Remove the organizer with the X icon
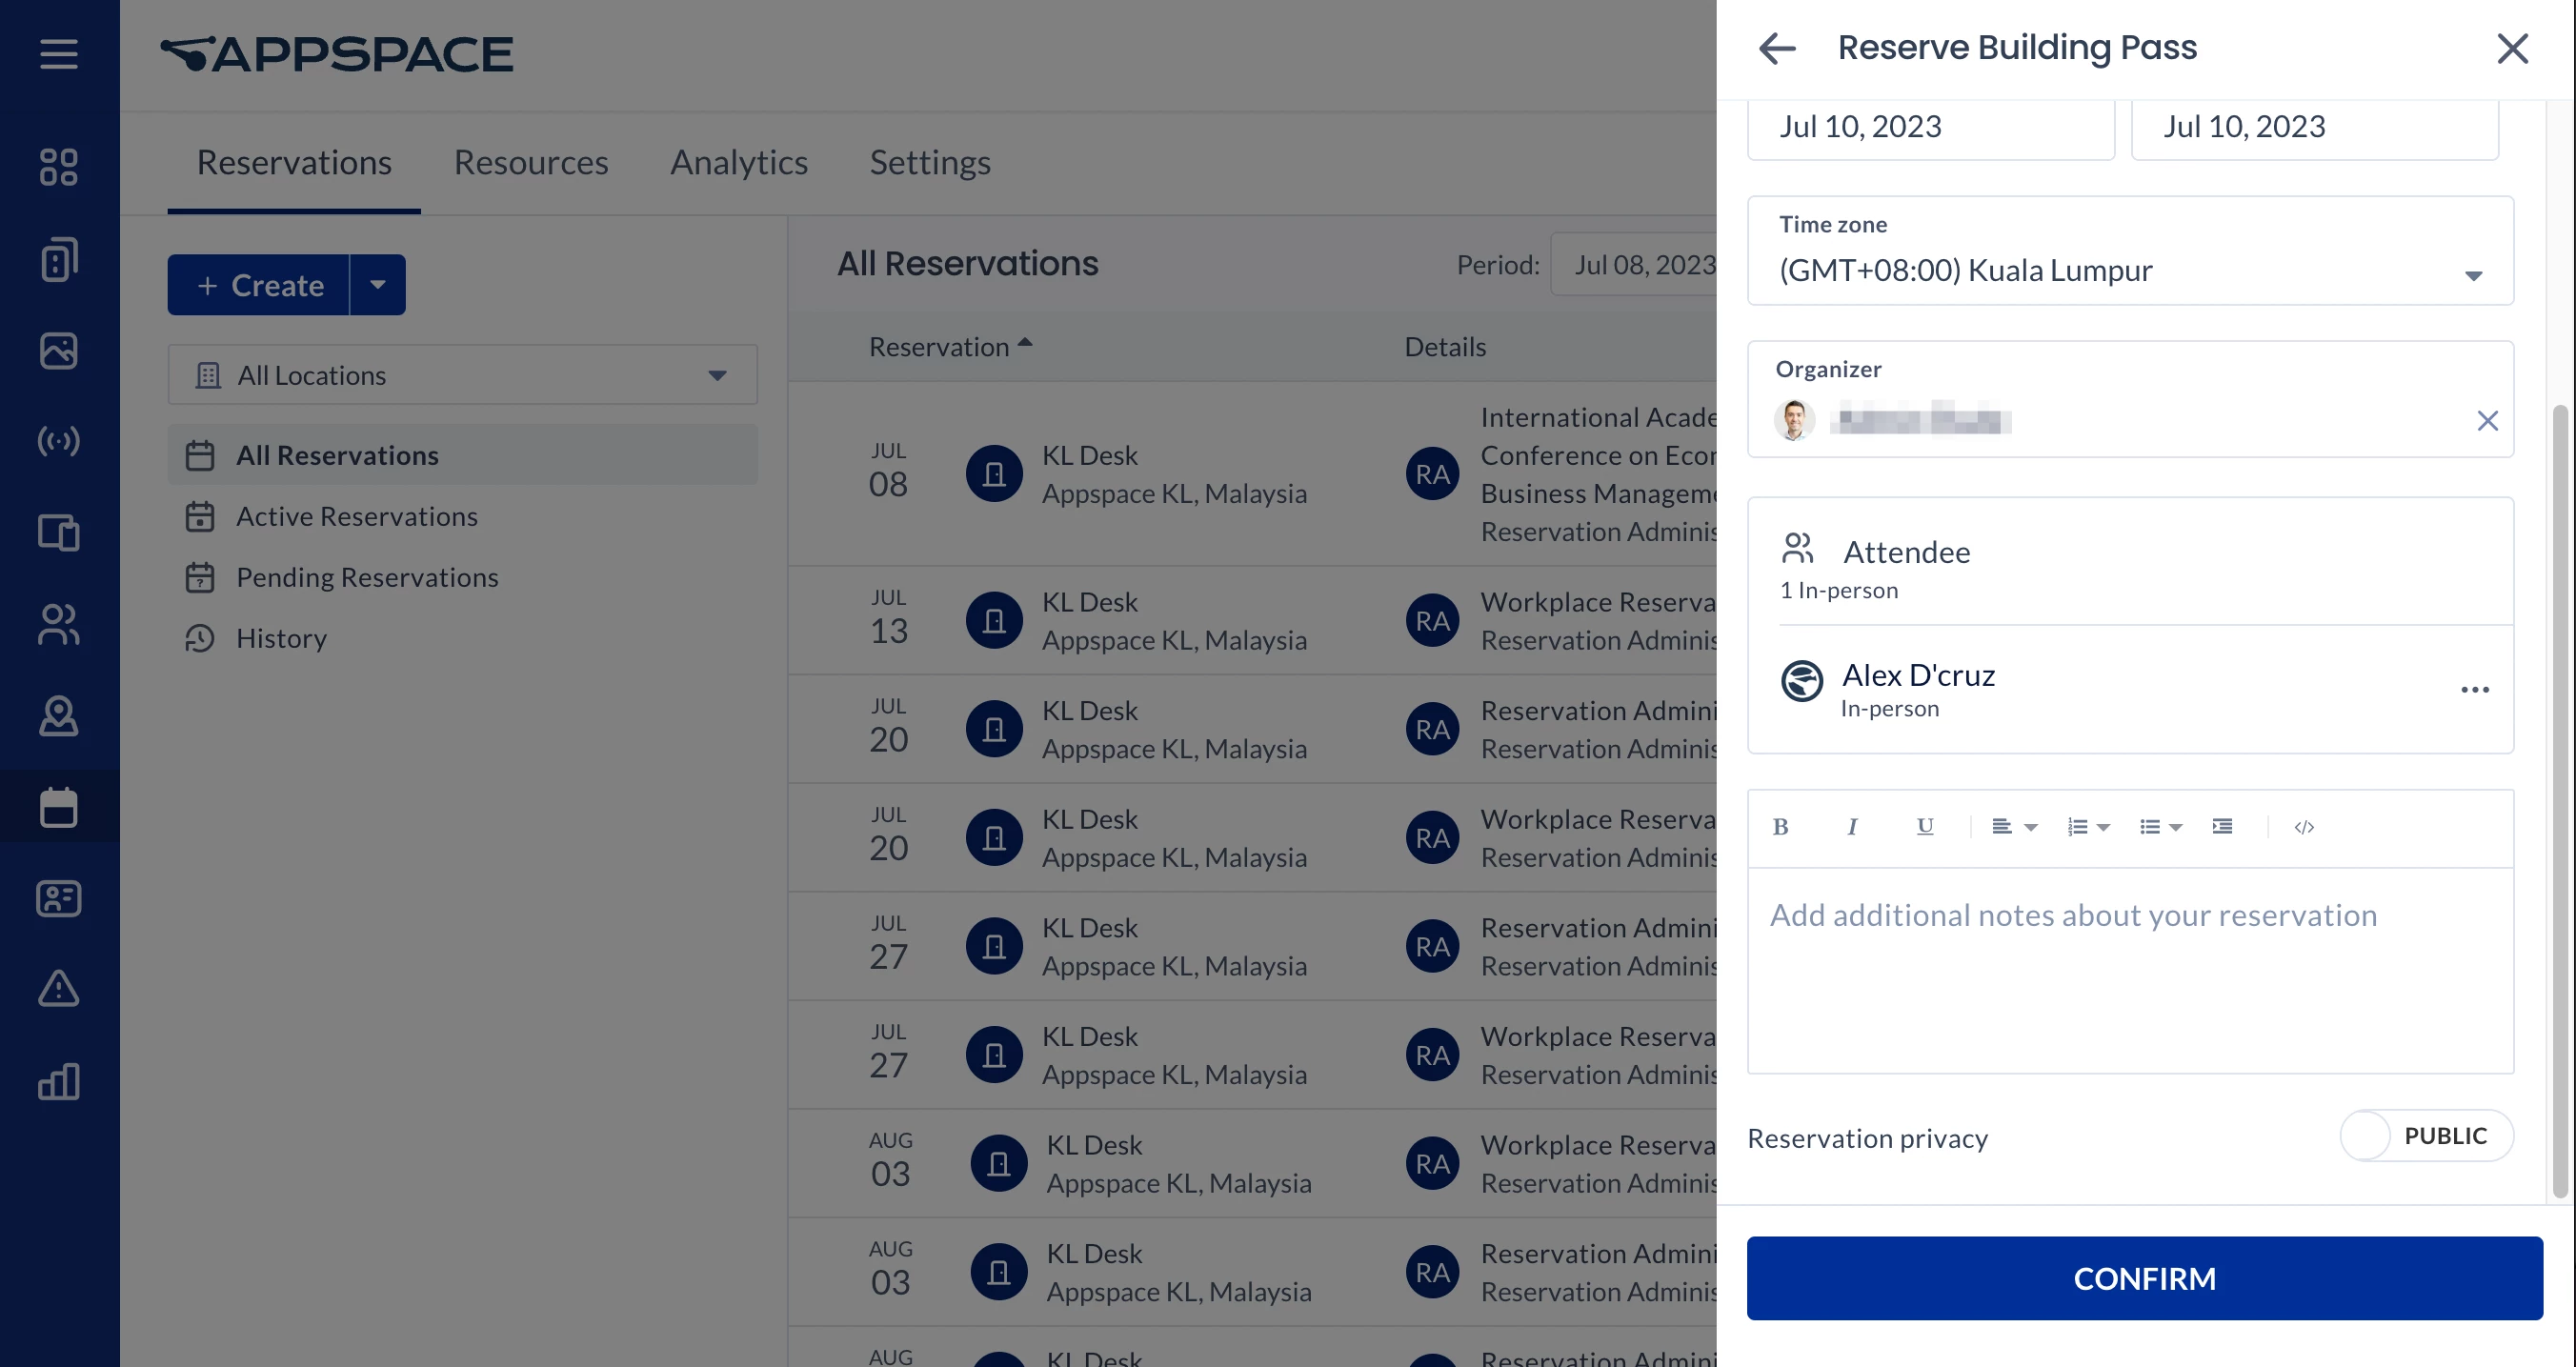 pyautogui.click(x=2487, y=421)
